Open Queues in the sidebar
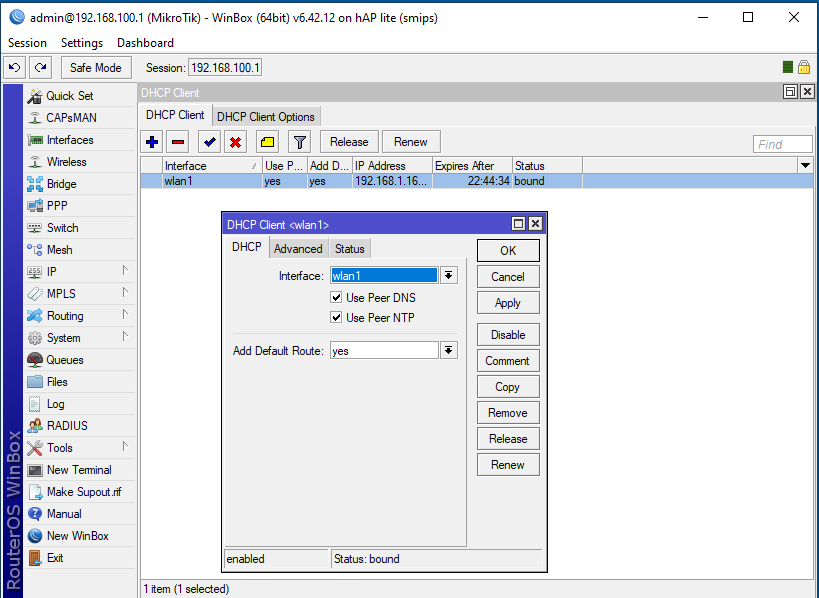Viewport: 819px width, 598px height. point(80,360)
